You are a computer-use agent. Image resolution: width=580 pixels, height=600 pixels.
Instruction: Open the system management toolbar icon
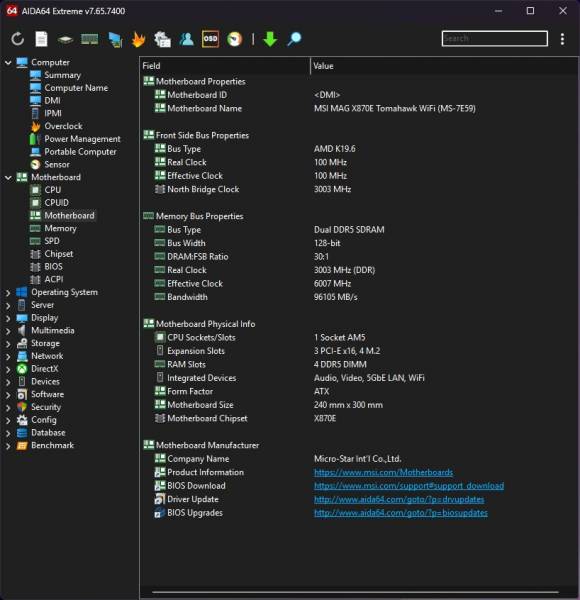pyautogui.click(x=162, y=39)
